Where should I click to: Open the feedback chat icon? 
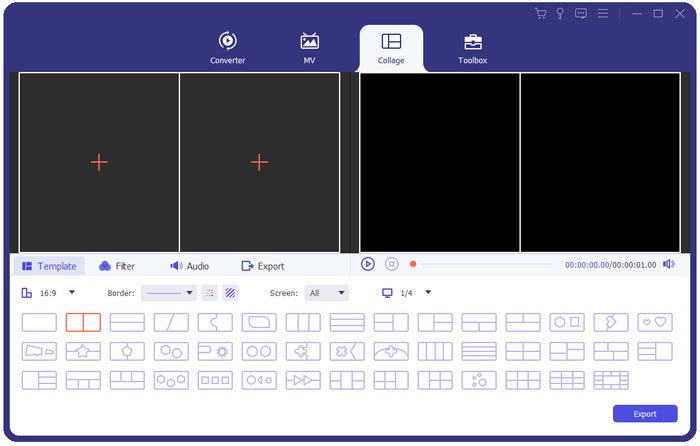(x=581, y=13)
